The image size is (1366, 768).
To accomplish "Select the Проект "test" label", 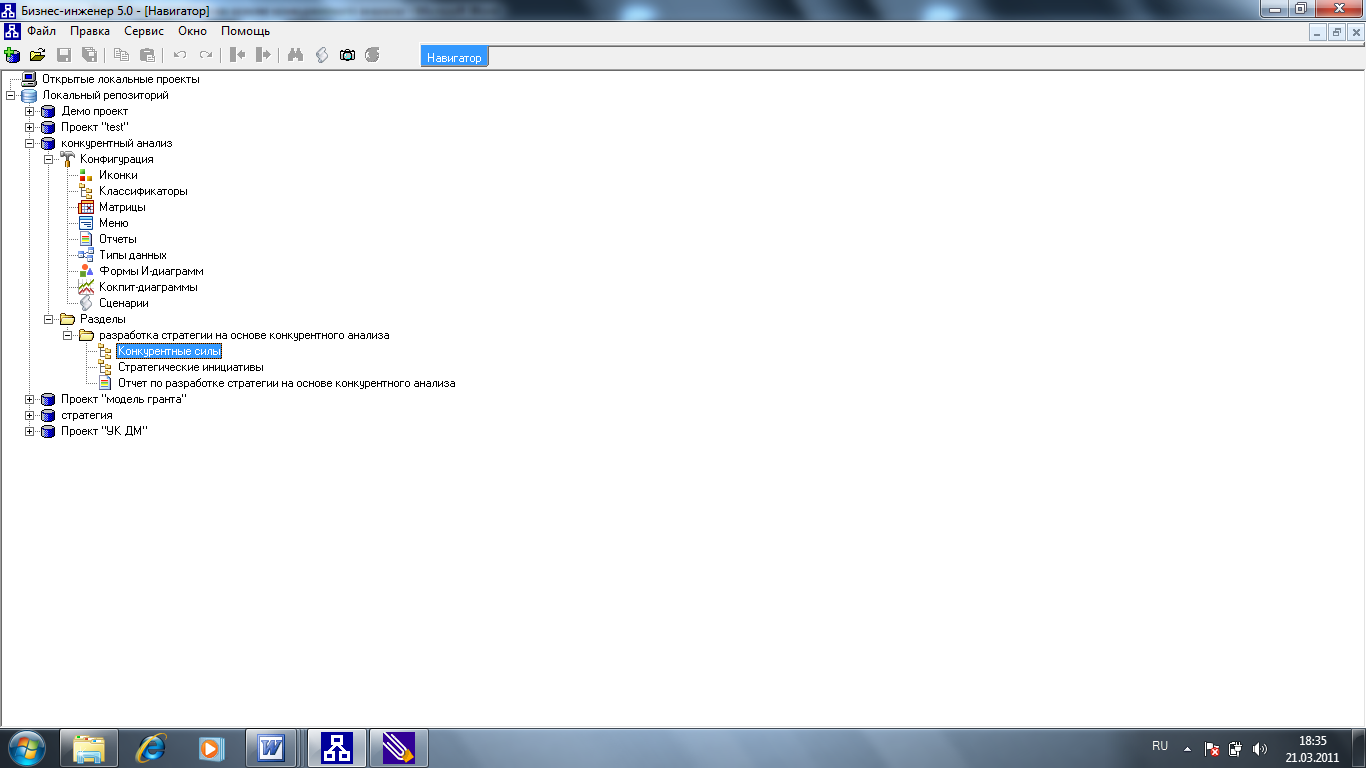I will click(95, 127).
